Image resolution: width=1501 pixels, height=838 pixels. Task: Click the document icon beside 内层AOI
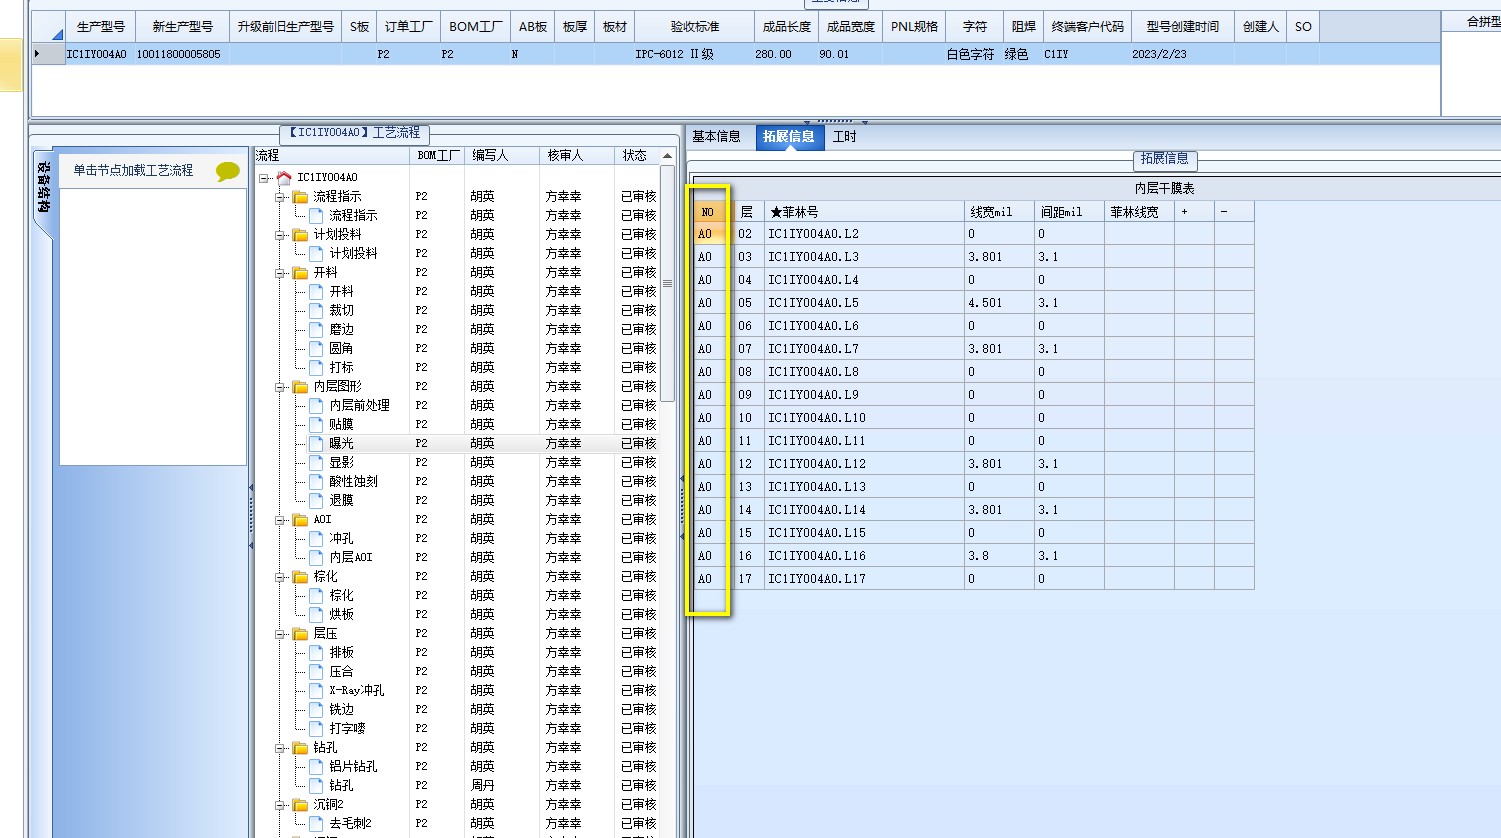coord(316,558)
